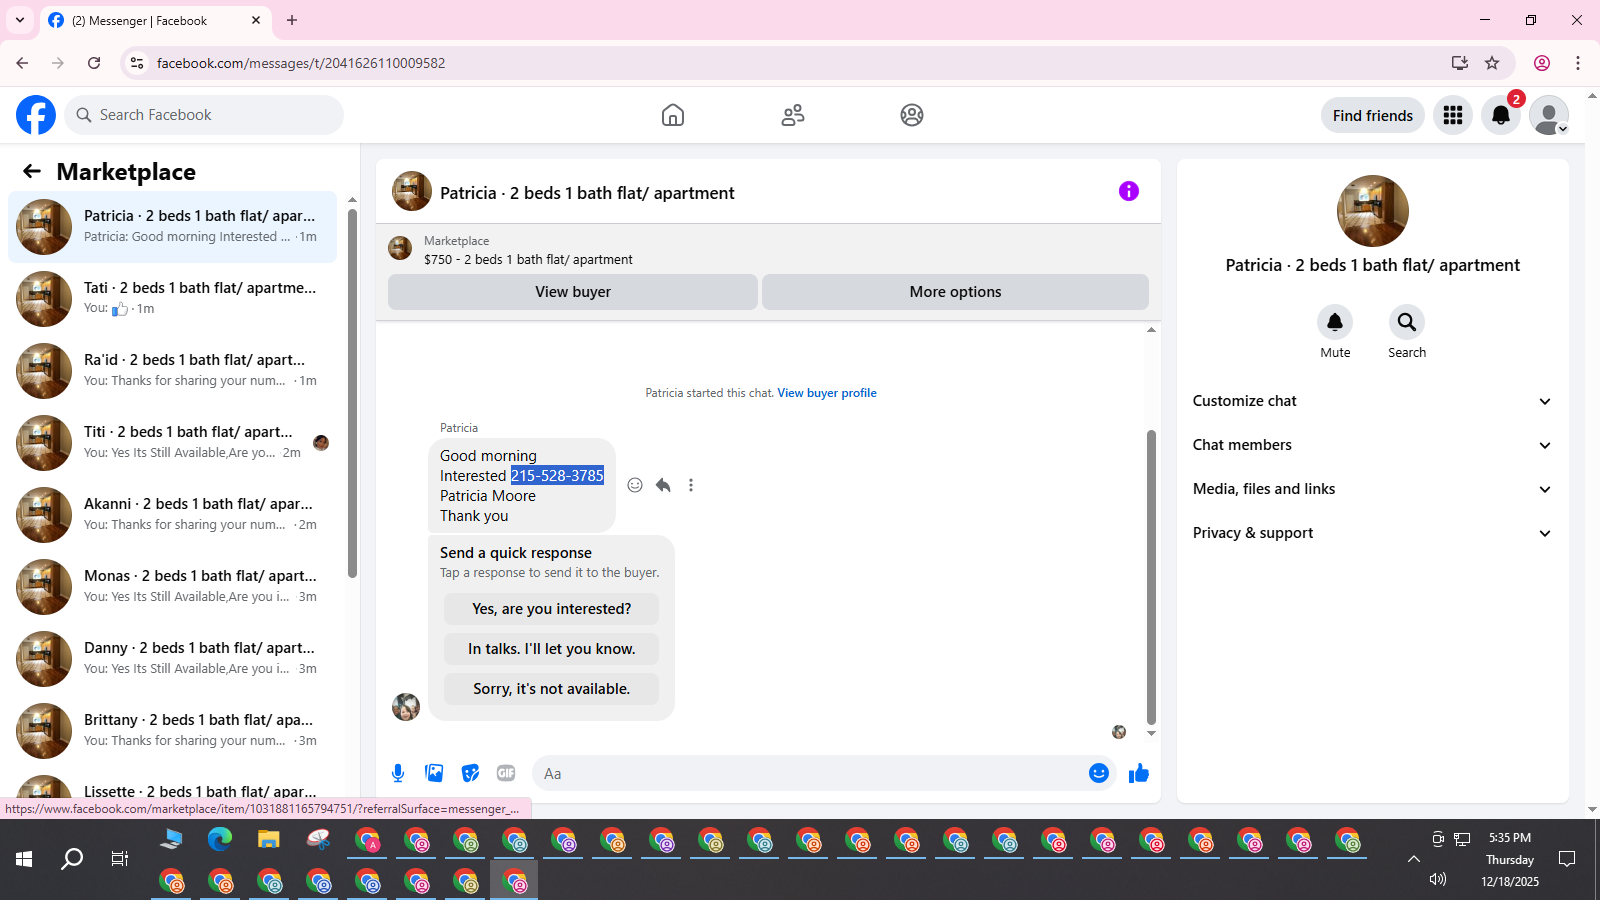Open Windows taskbar search

tap(72, 859)
